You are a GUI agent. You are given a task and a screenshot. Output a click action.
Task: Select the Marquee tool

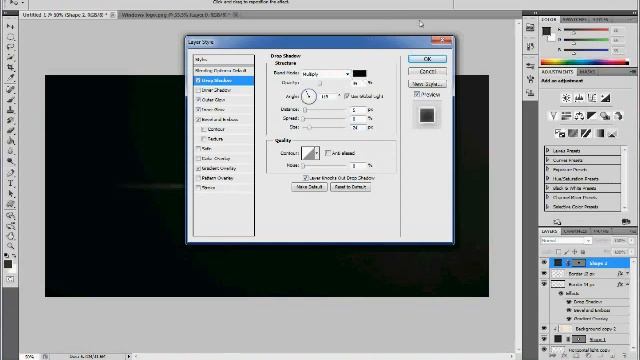tap(11, 37)
